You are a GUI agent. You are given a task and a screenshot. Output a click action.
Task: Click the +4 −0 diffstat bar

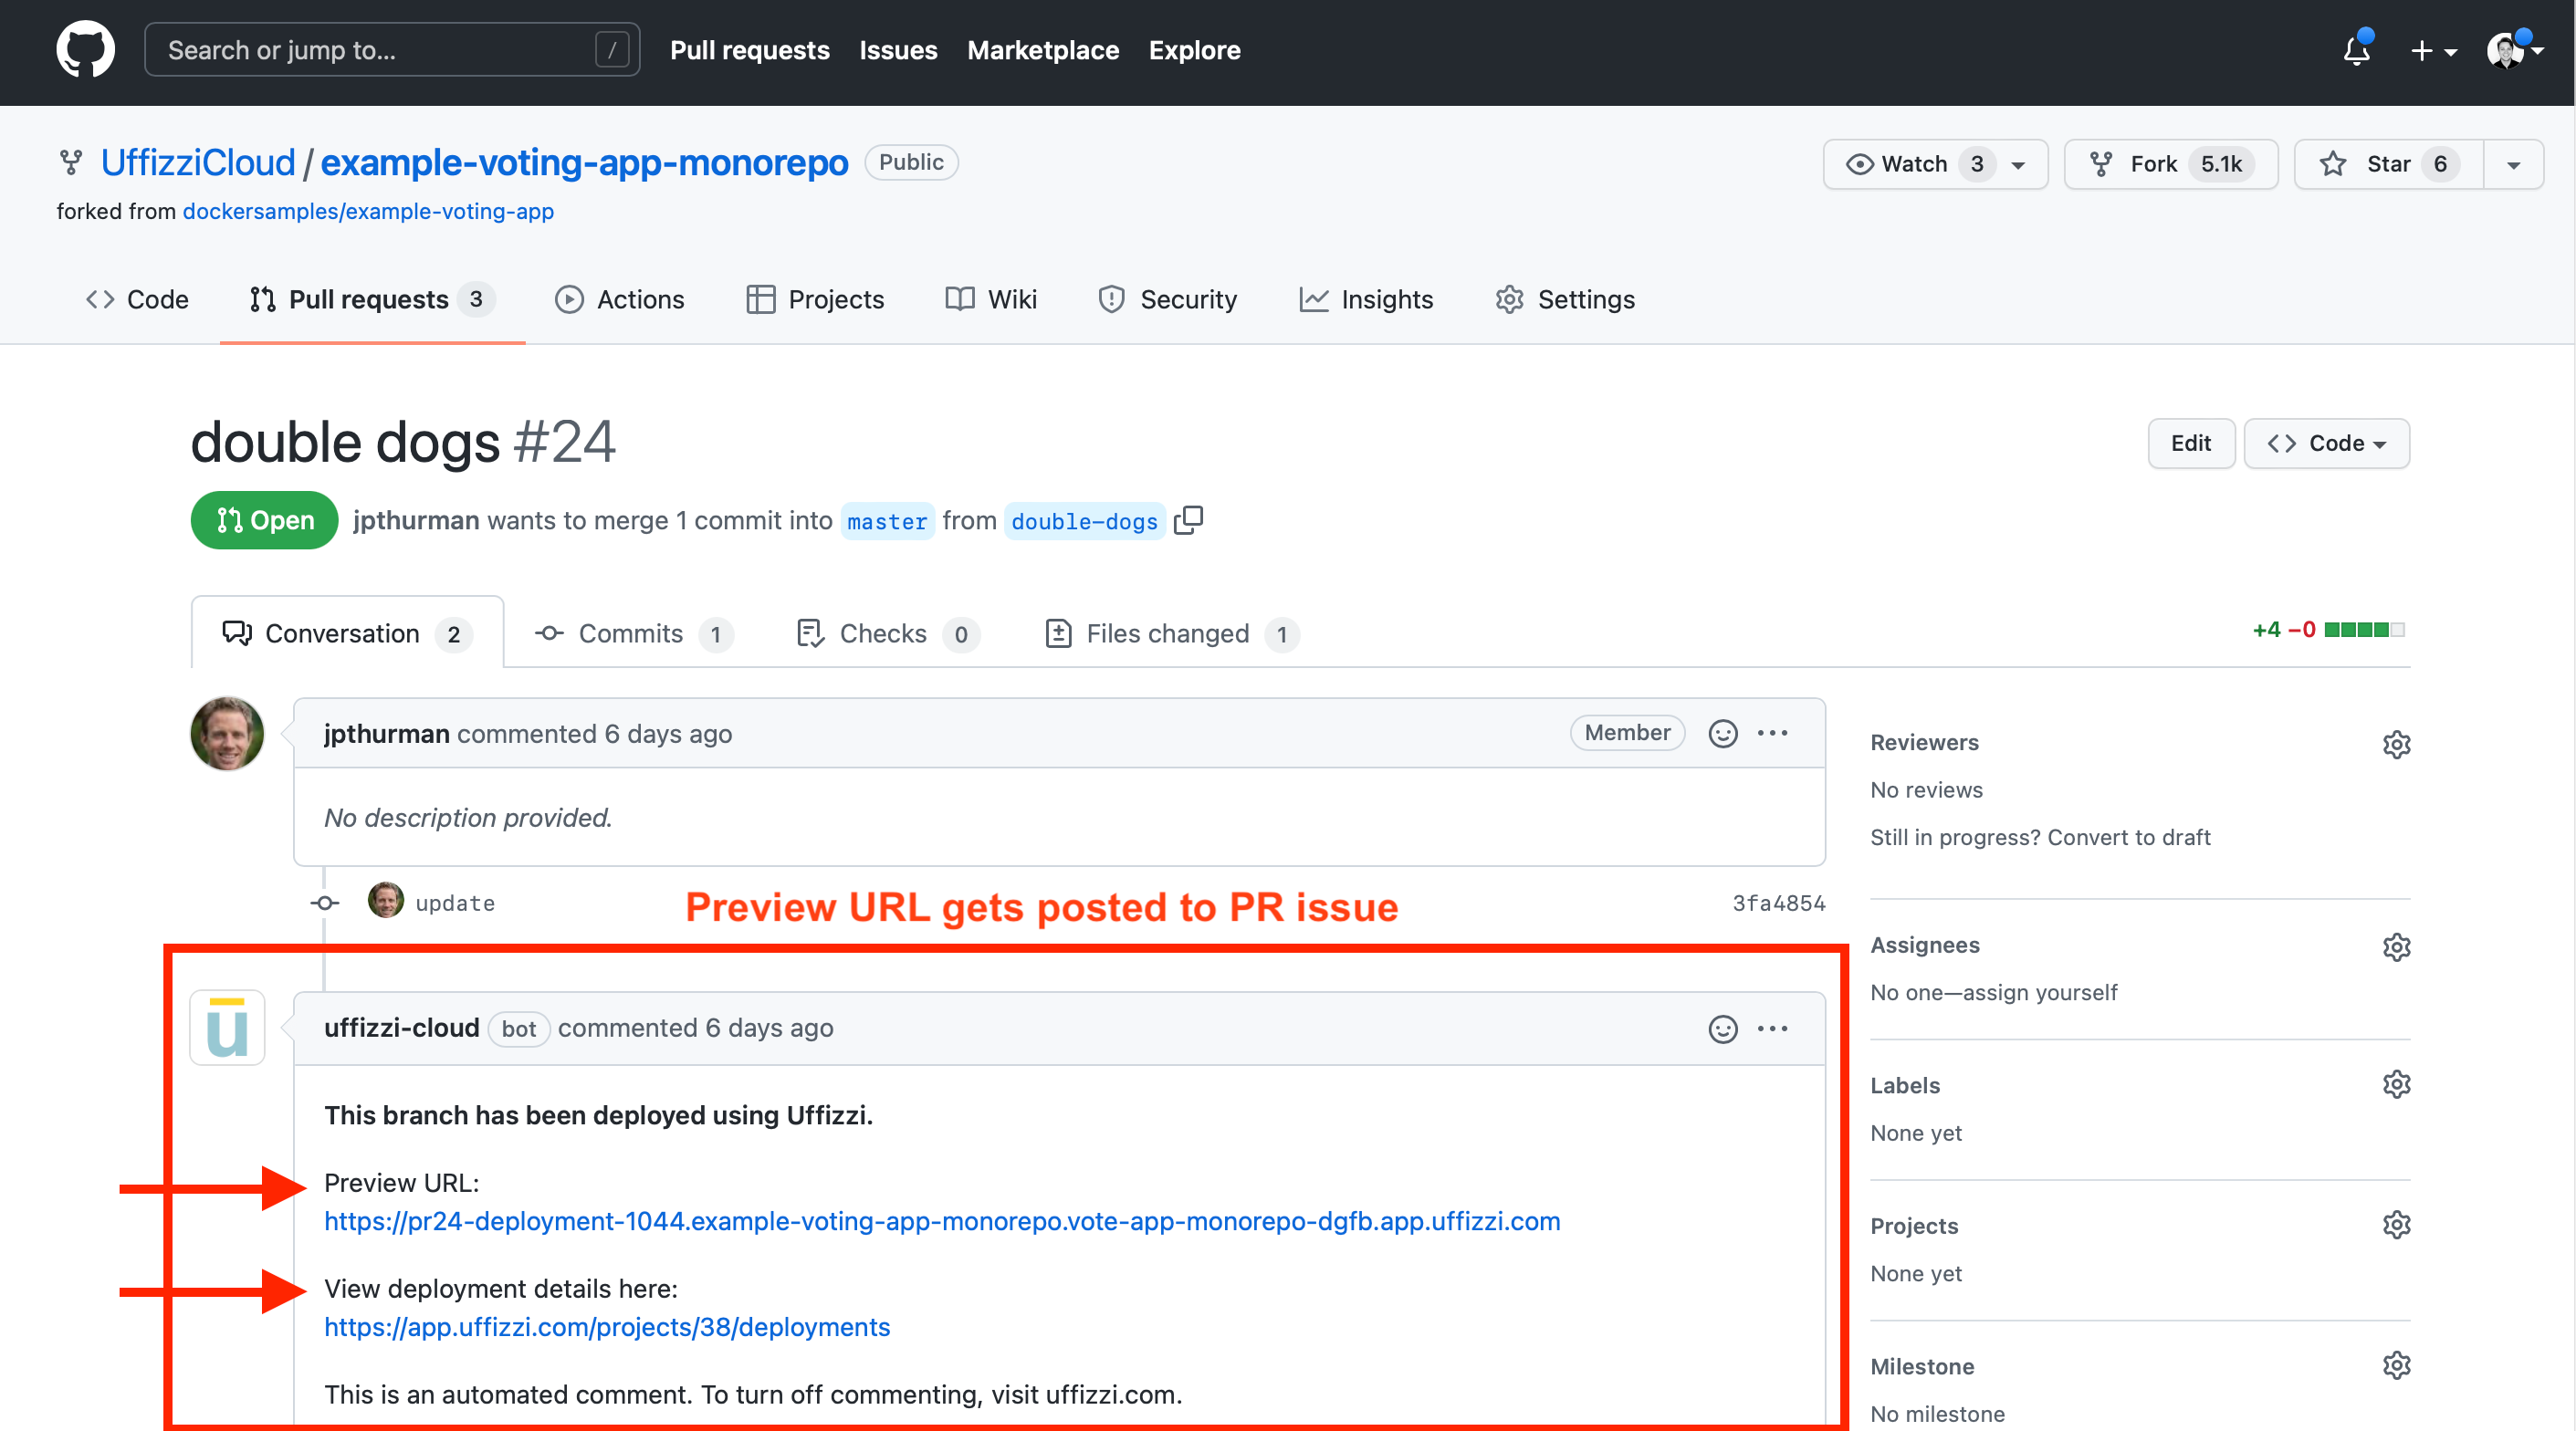coord(2328,629)
